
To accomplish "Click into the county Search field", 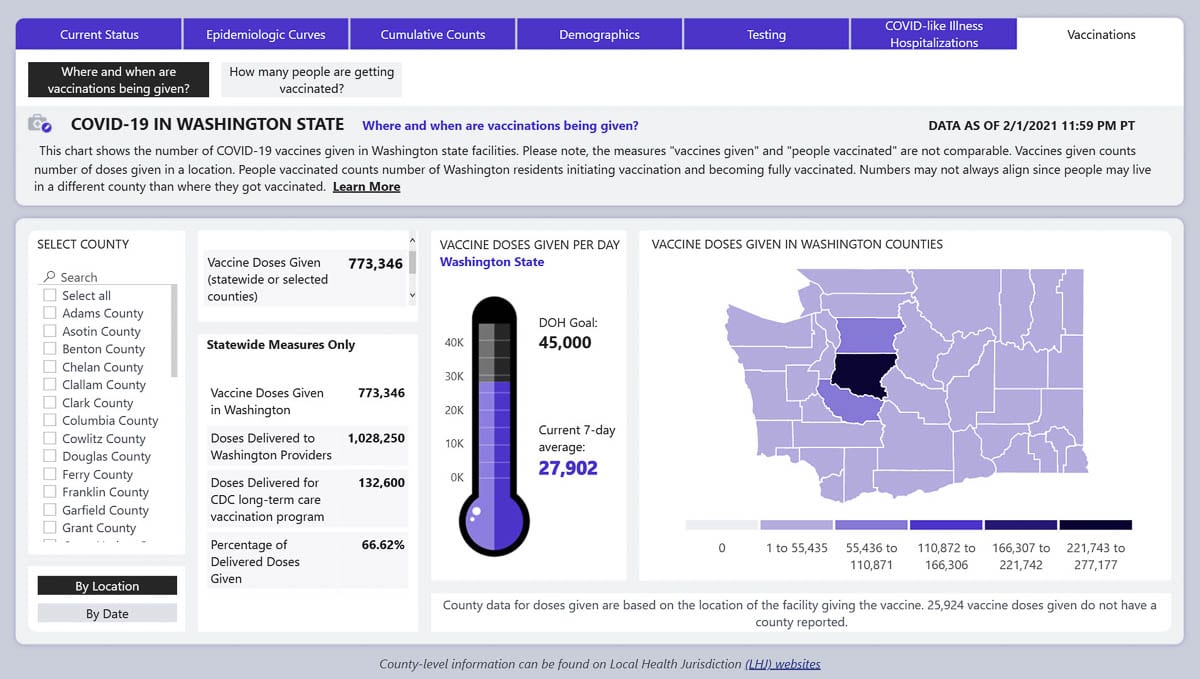I will [x=110, y=277].
